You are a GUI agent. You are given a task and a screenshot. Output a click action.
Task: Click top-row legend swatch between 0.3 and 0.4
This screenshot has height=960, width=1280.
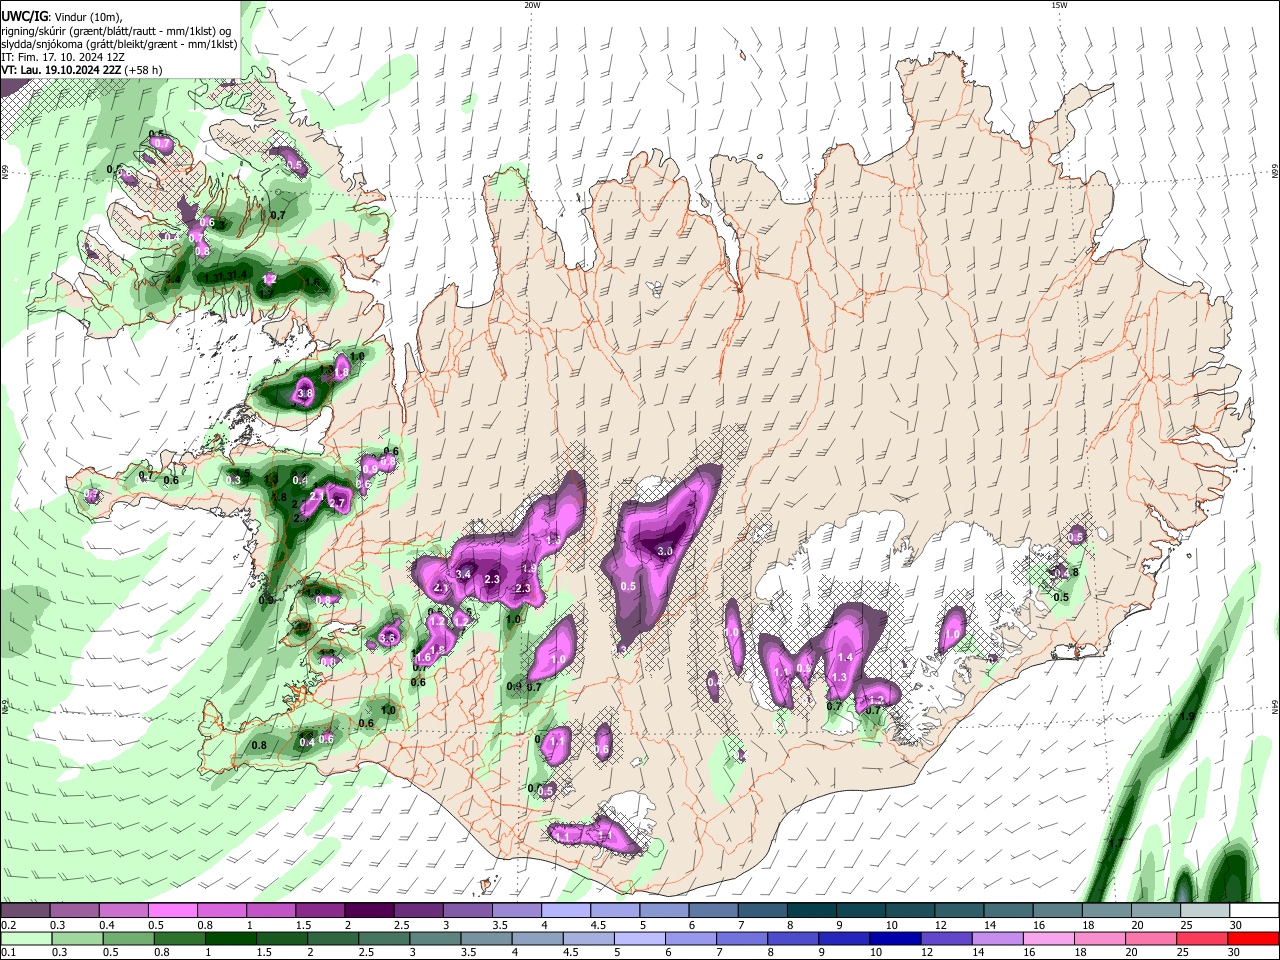click(74, 911)
